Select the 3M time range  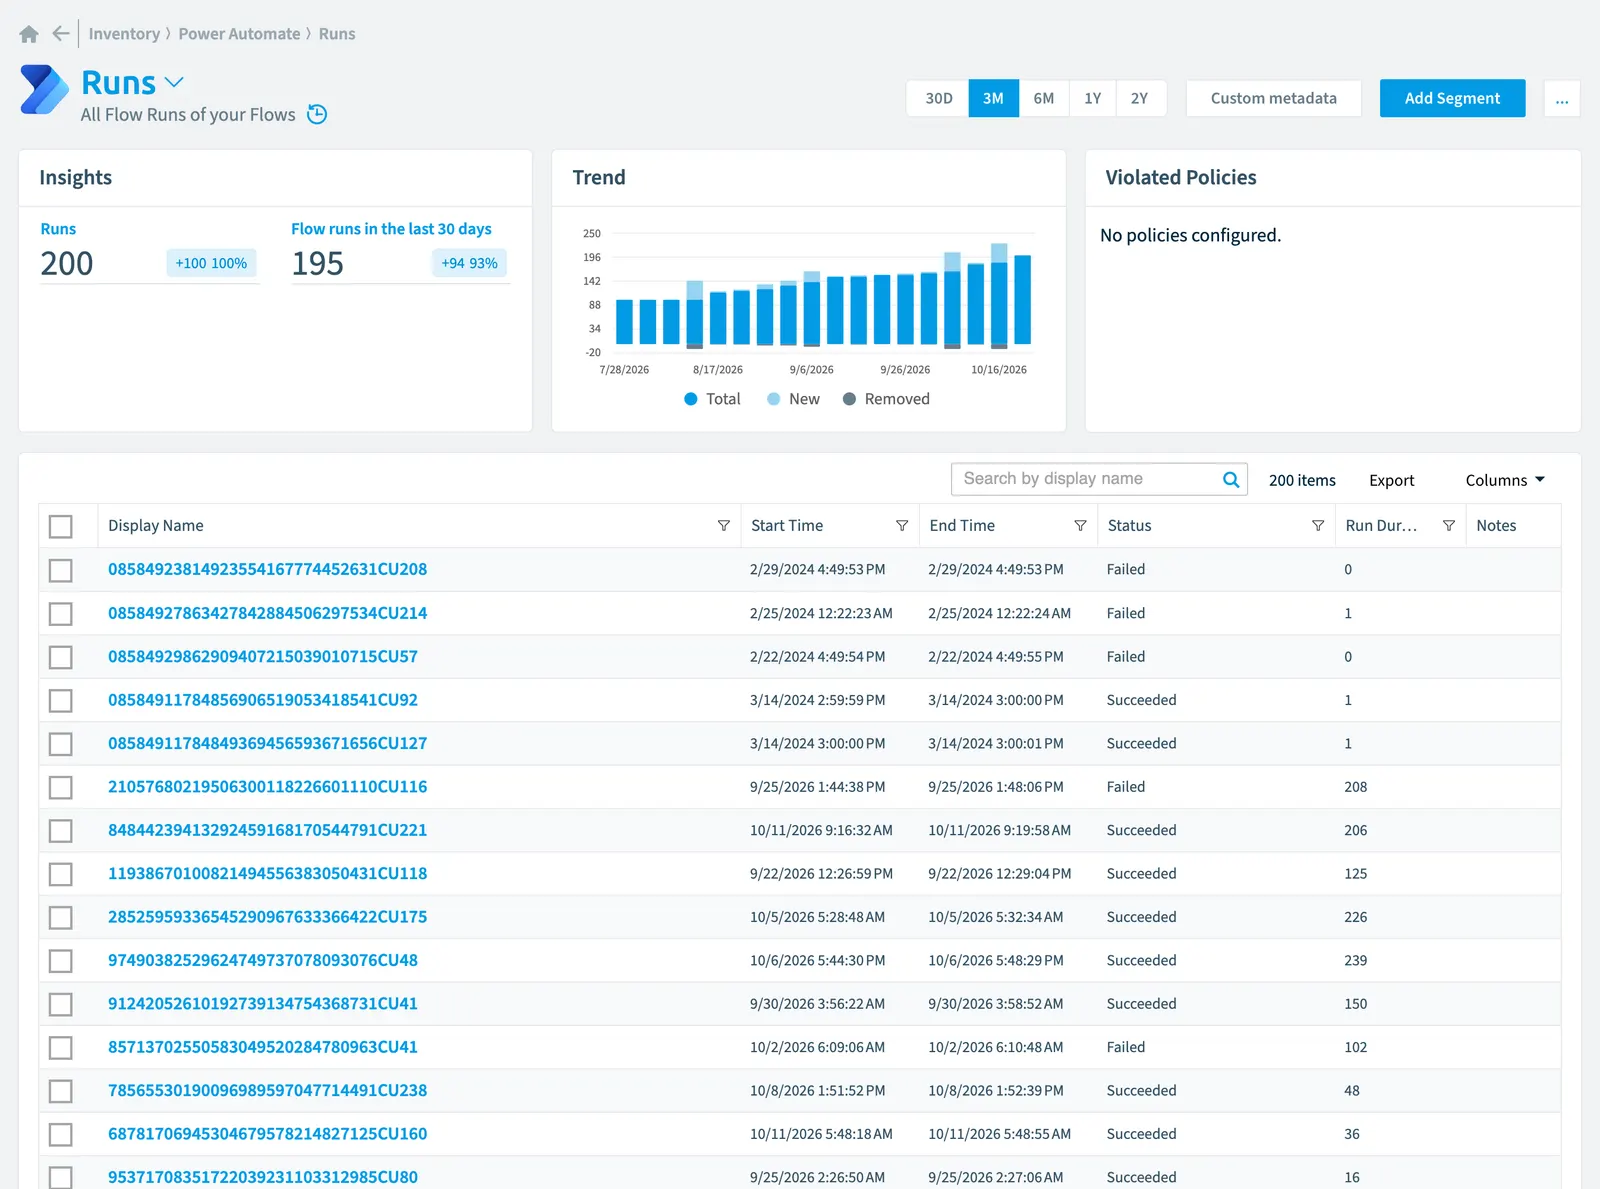pos(993,99)
